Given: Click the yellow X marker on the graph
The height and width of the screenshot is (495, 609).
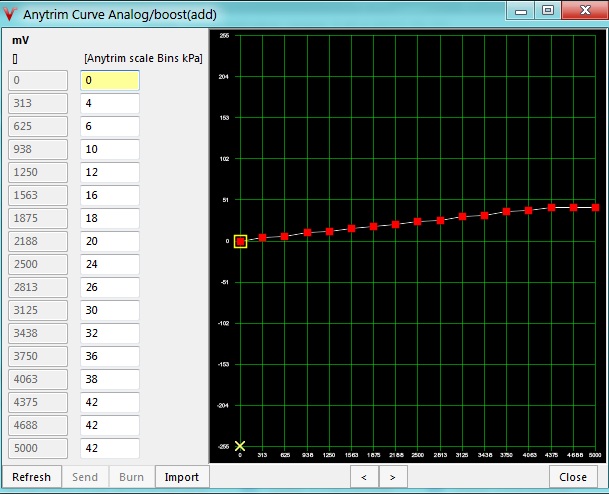Looking at the screenshot, I should (x=240, y=446).
